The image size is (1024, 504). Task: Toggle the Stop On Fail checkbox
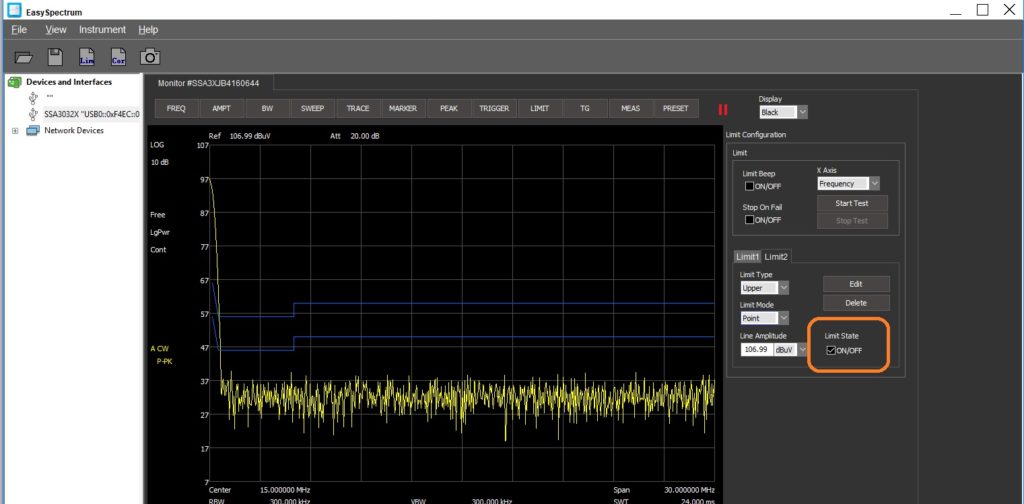coord(750,220)
